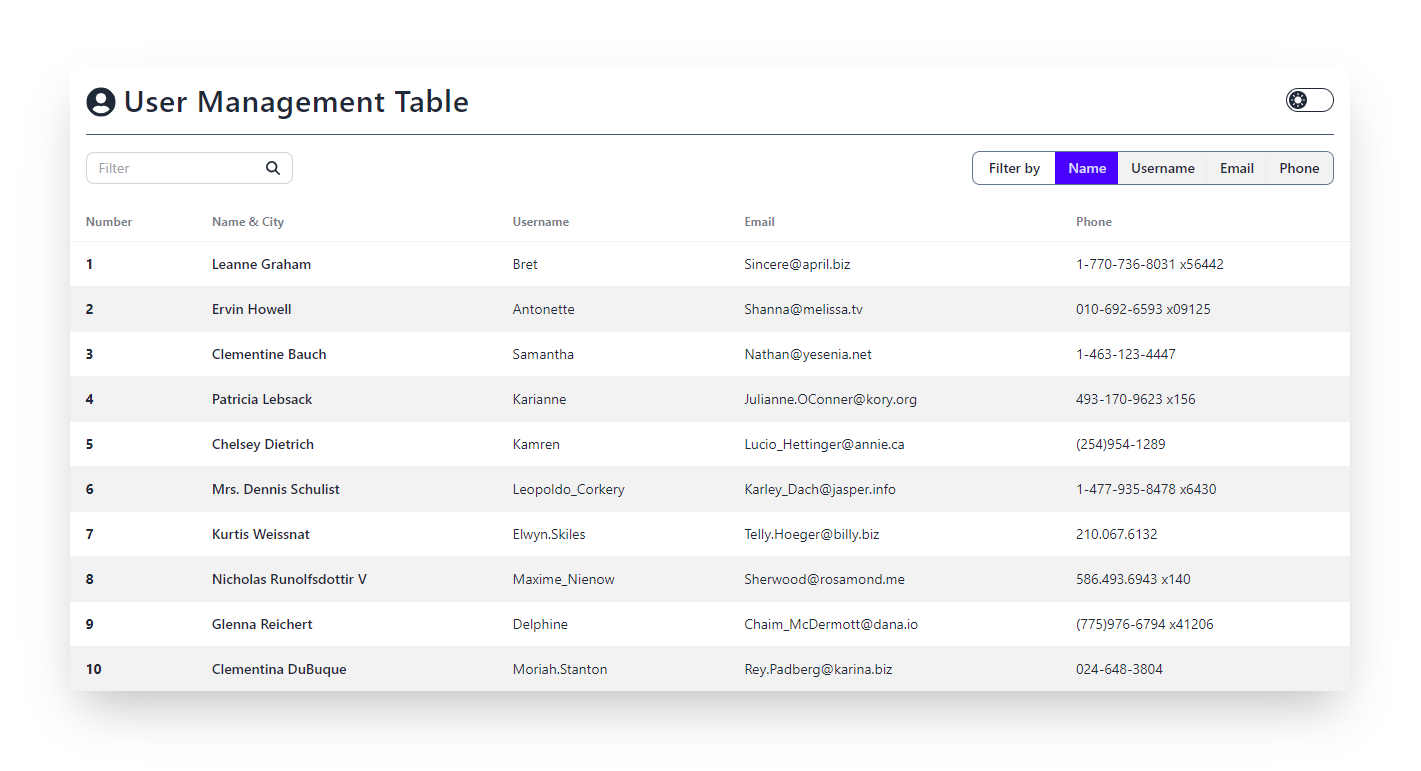
Task: Click the Number column header
Action: pyautogui.click(x=109, y=222)
